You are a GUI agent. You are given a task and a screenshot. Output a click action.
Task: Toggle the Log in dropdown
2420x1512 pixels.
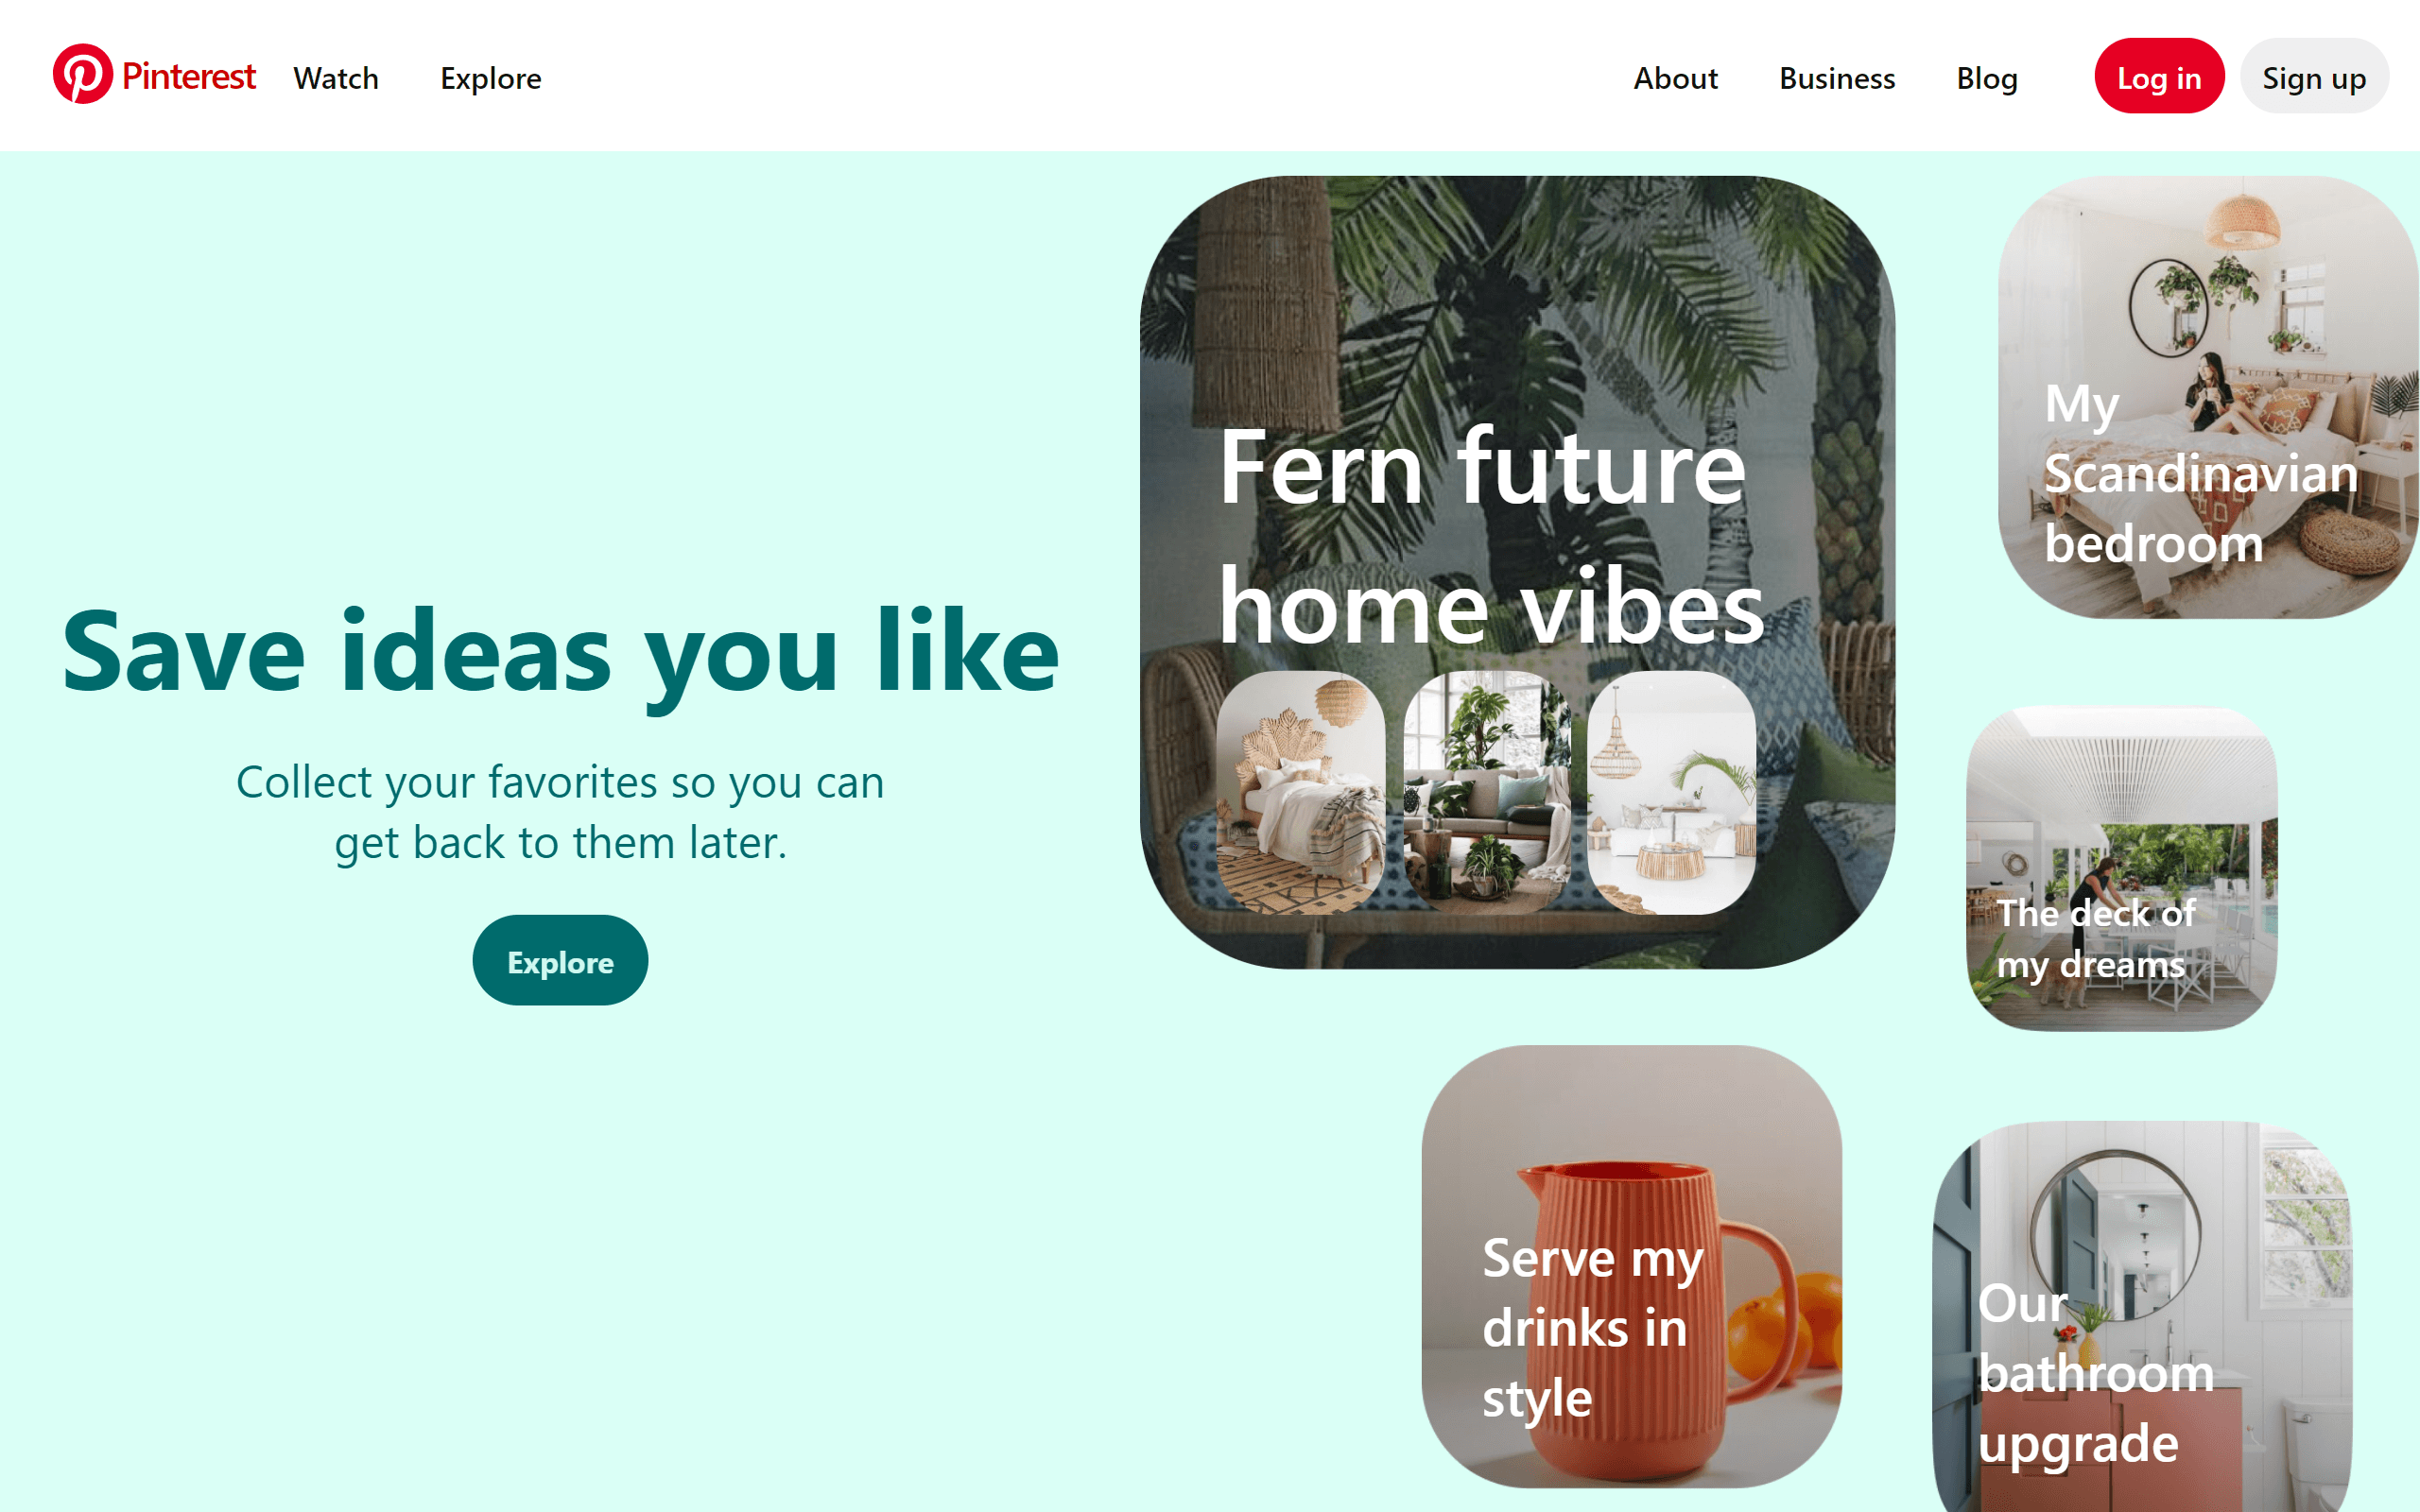coord(2157,78)
